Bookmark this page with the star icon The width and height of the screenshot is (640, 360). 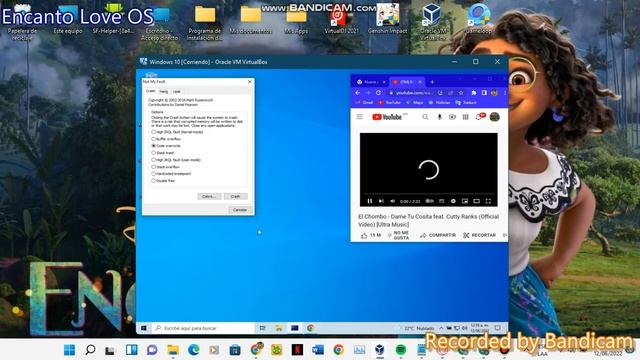461,93
